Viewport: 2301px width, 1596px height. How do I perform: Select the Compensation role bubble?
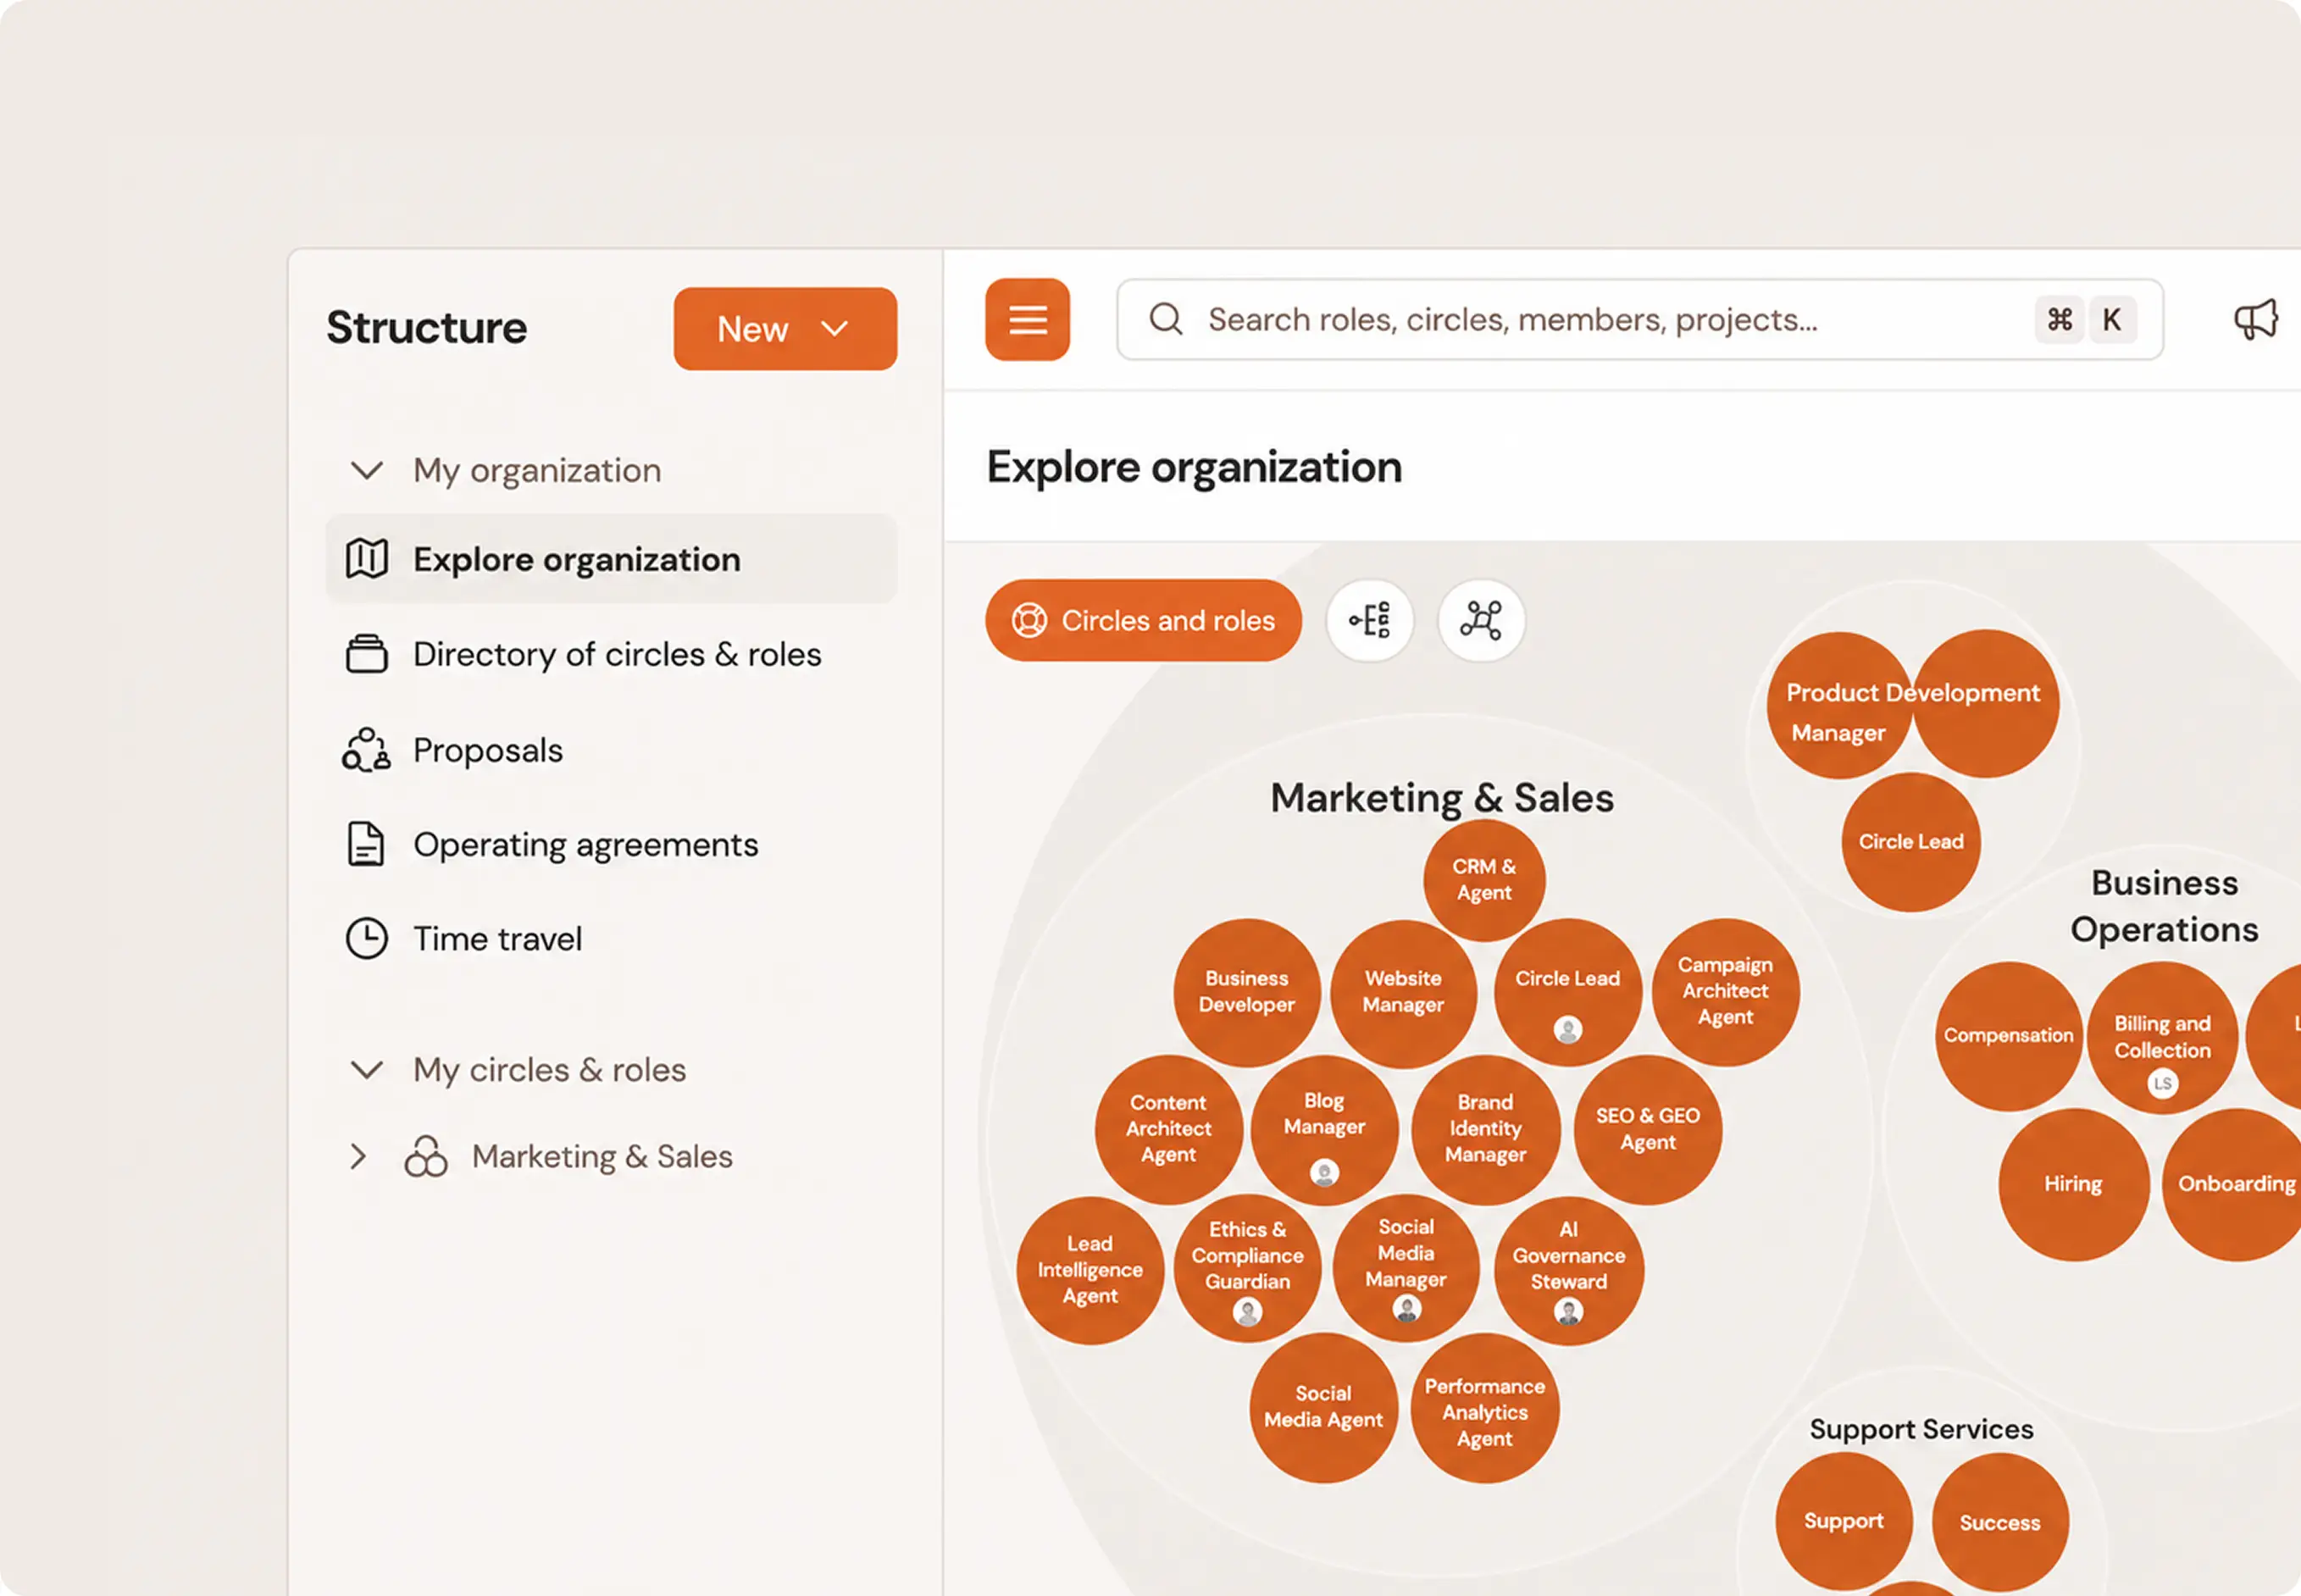pyautogui.click(x=2009, y=1036)
